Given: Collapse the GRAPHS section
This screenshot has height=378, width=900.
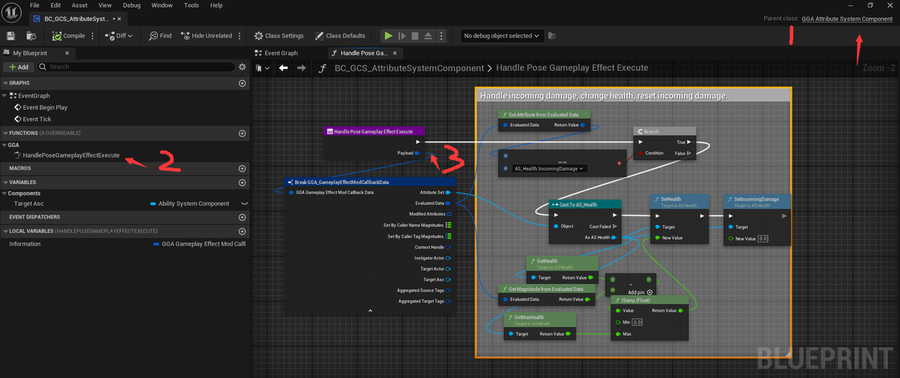Looking at the screenshot, I should (5, 83).
